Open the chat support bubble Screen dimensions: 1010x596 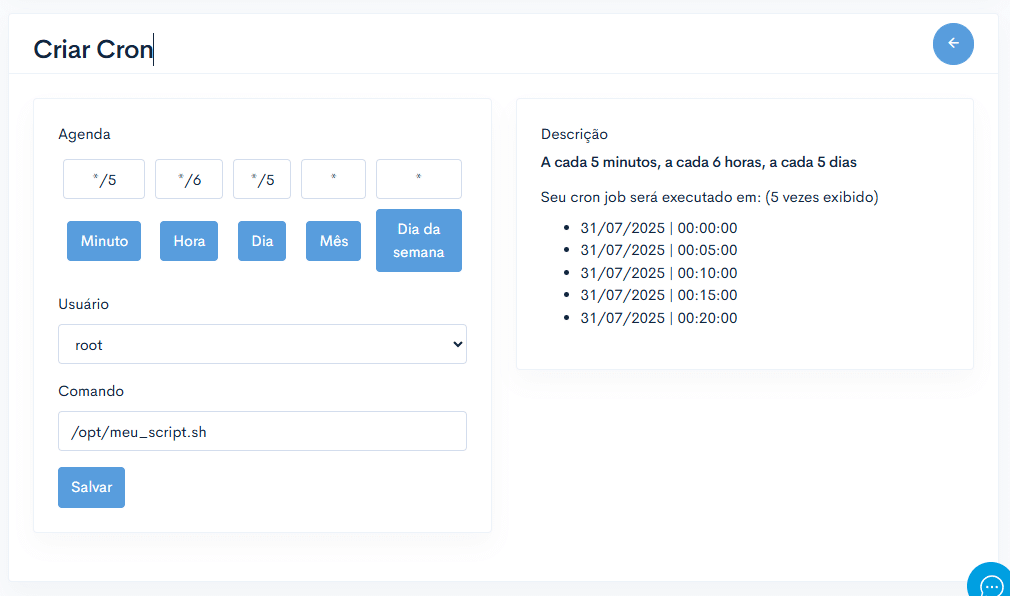(x=989, y=581)
